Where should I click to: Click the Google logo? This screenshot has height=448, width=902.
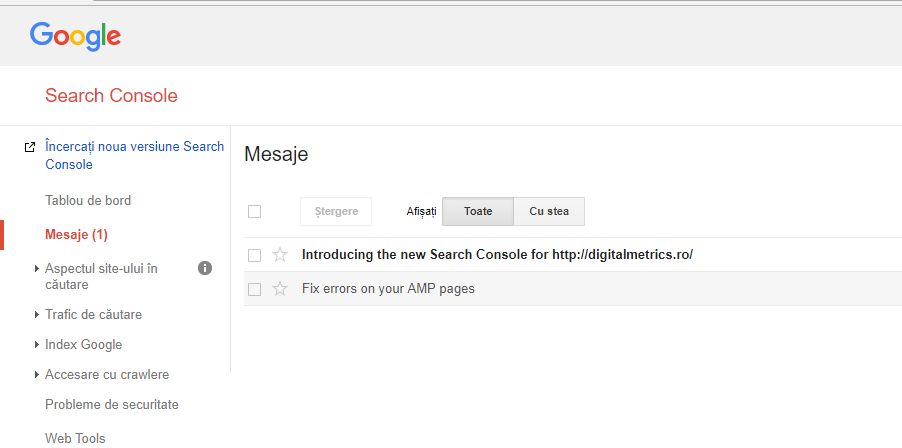75,36
